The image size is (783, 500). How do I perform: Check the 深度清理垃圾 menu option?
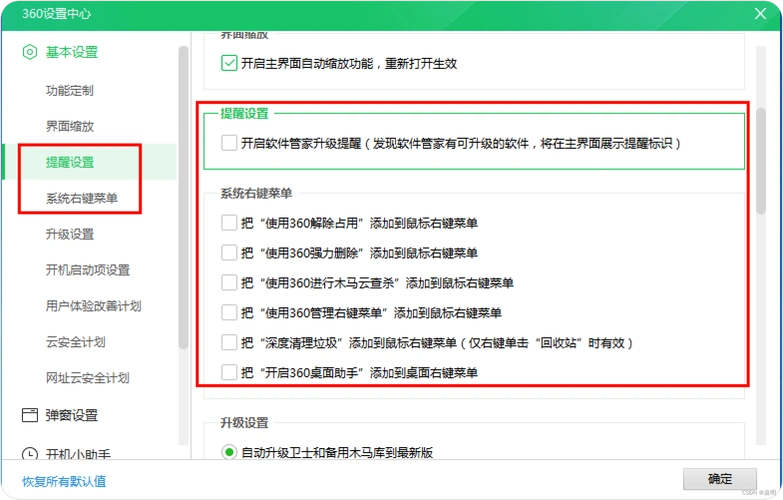pyautogui.click(x=229, y=343)
